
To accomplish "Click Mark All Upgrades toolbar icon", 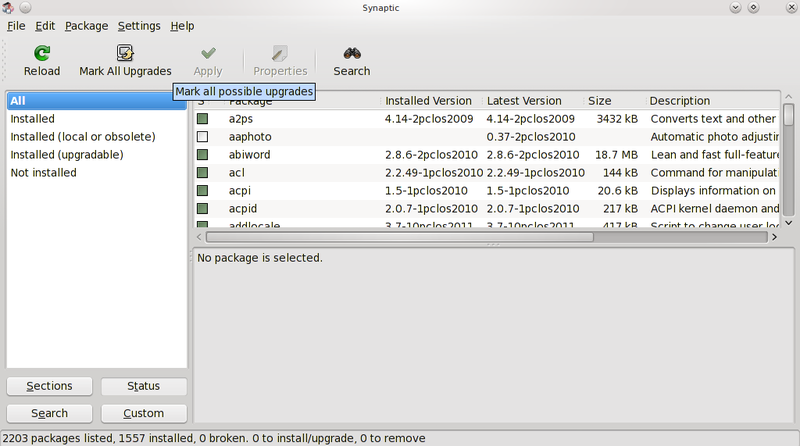I will [x=125, y=53].
